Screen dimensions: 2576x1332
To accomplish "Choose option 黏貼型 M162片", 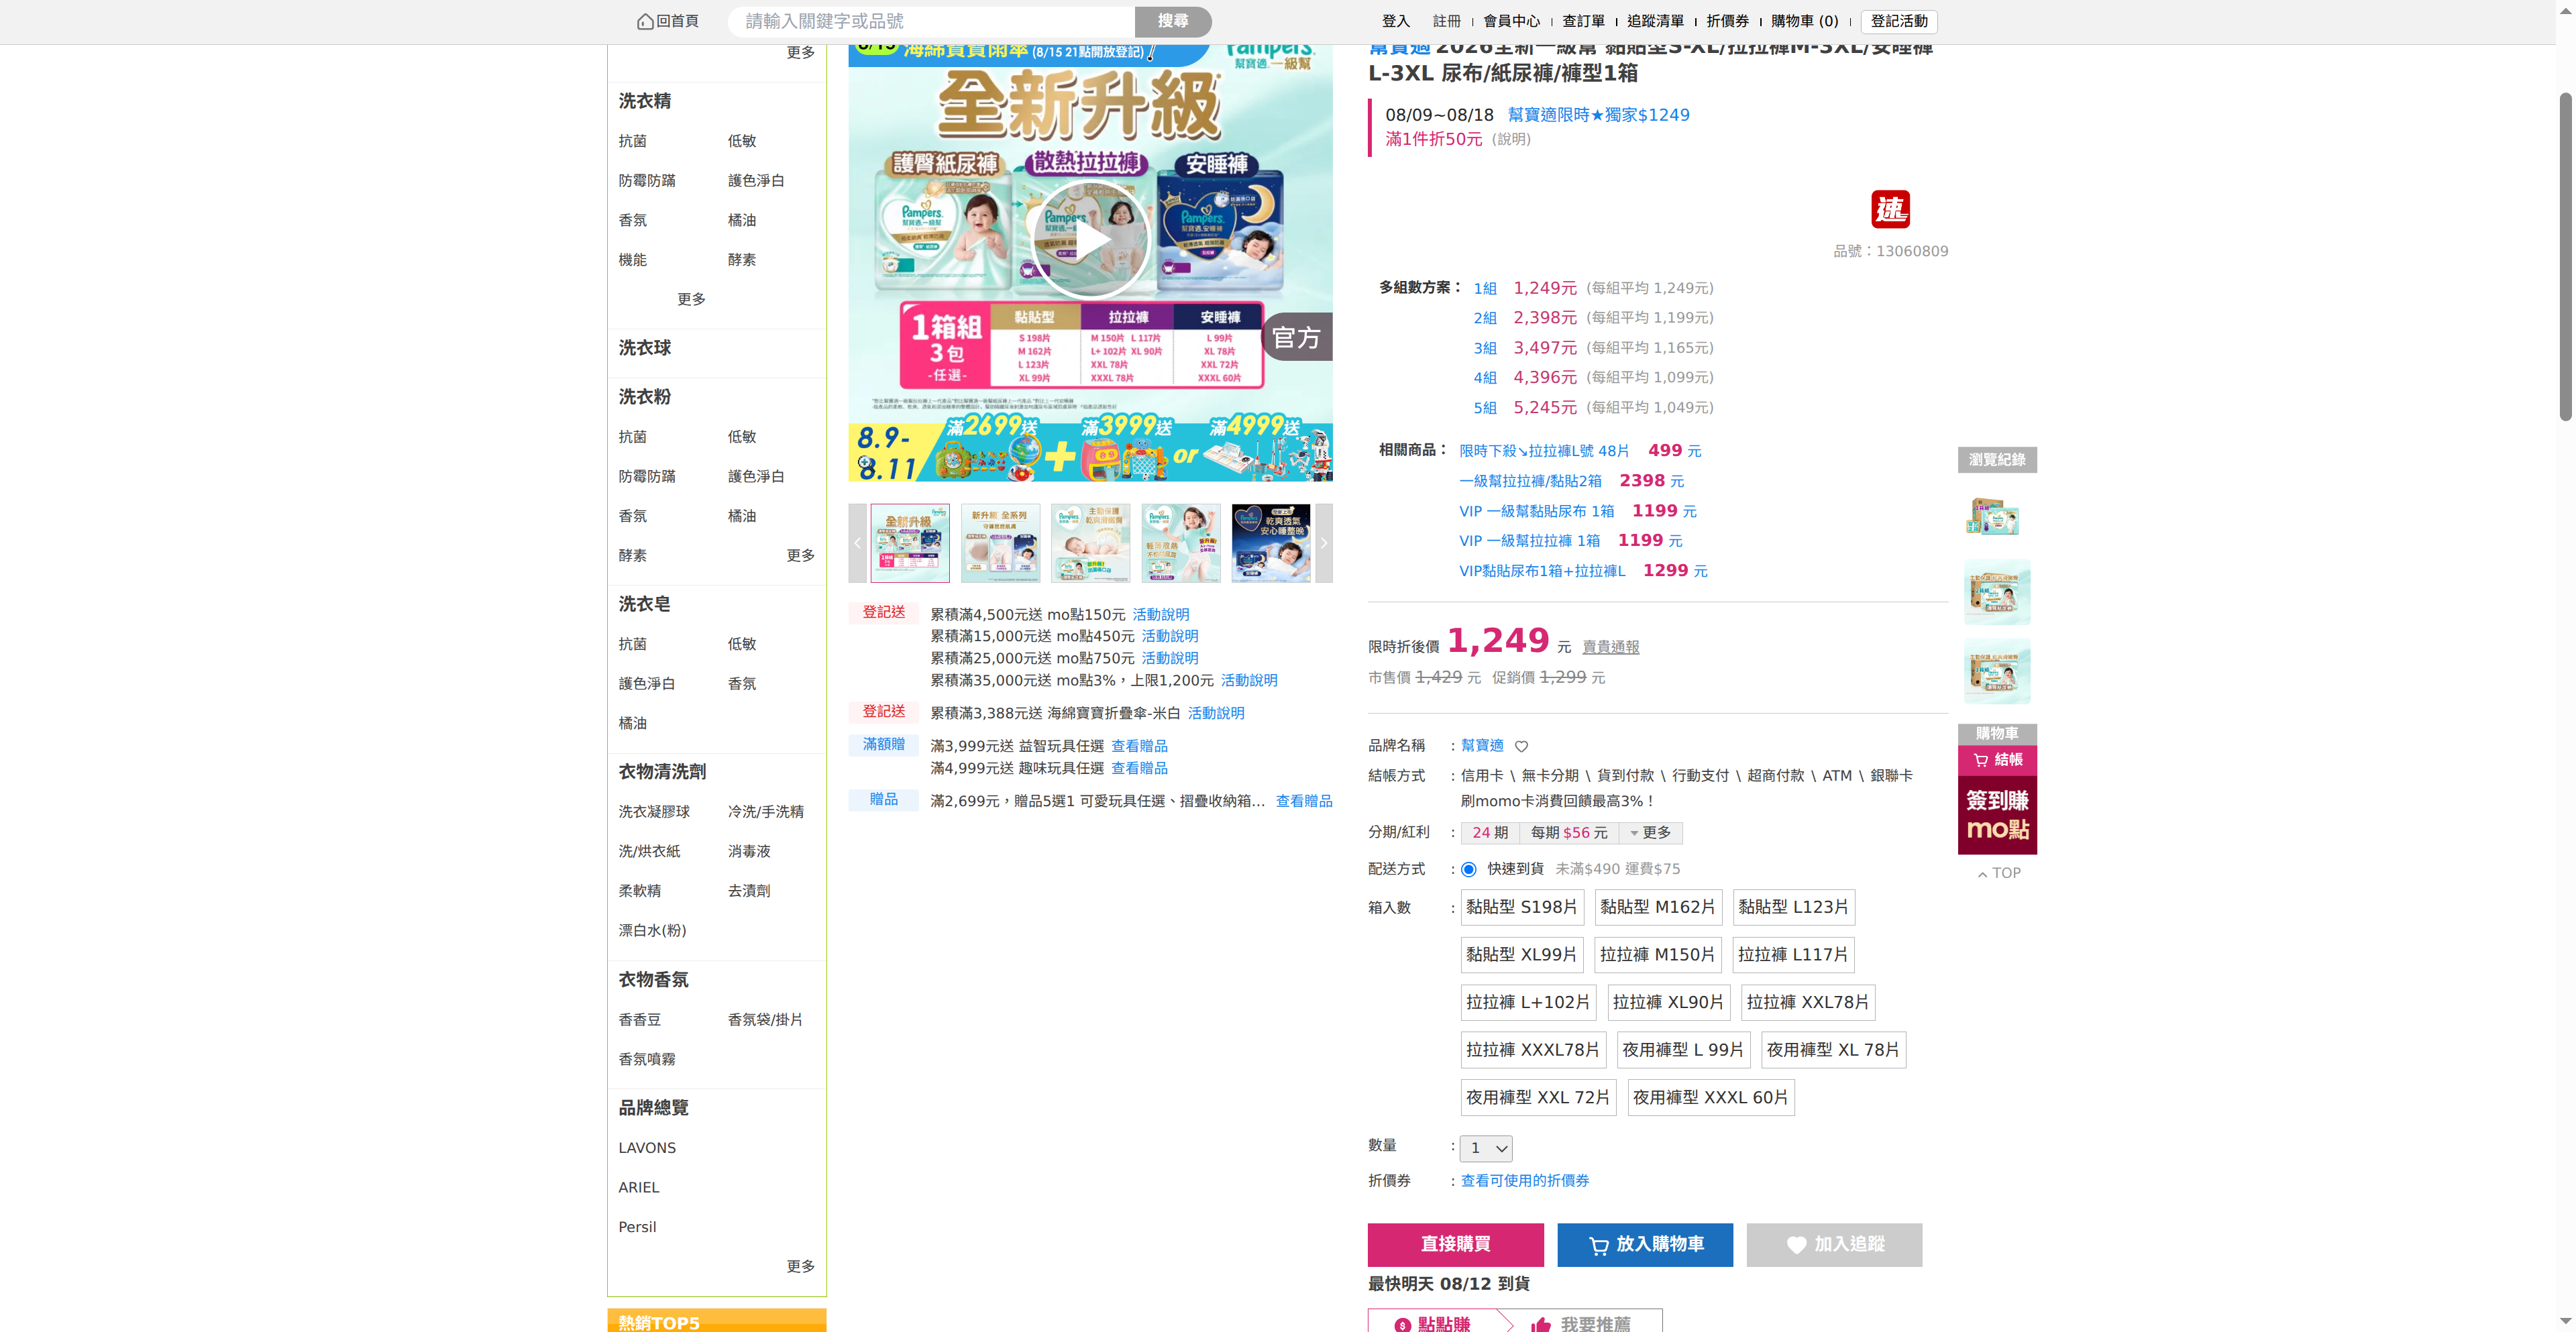I will coord(1658,907).
